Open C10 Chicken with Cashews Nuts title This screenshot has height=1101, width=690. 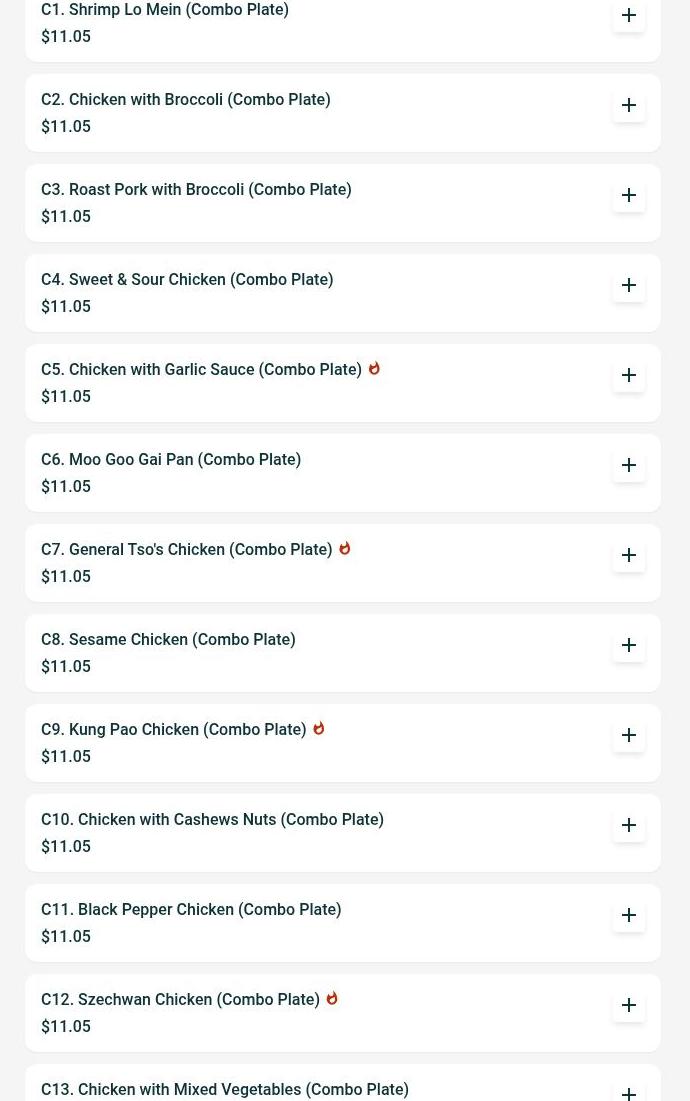coord(212,820)
